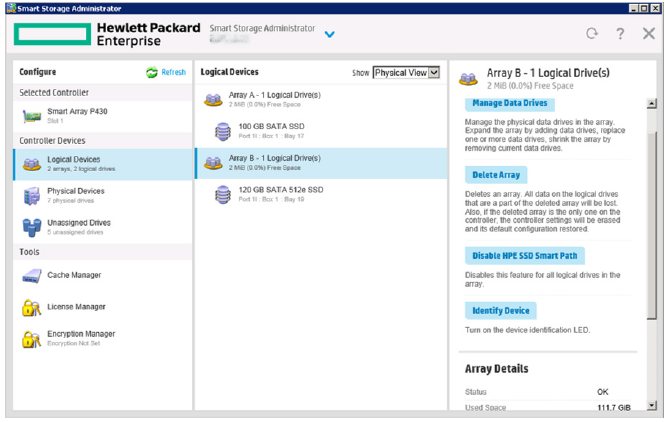Select Cache Manager text under Tools
Image resolution: width=665 pixels, height=422 pixels.
coord(74,275)
